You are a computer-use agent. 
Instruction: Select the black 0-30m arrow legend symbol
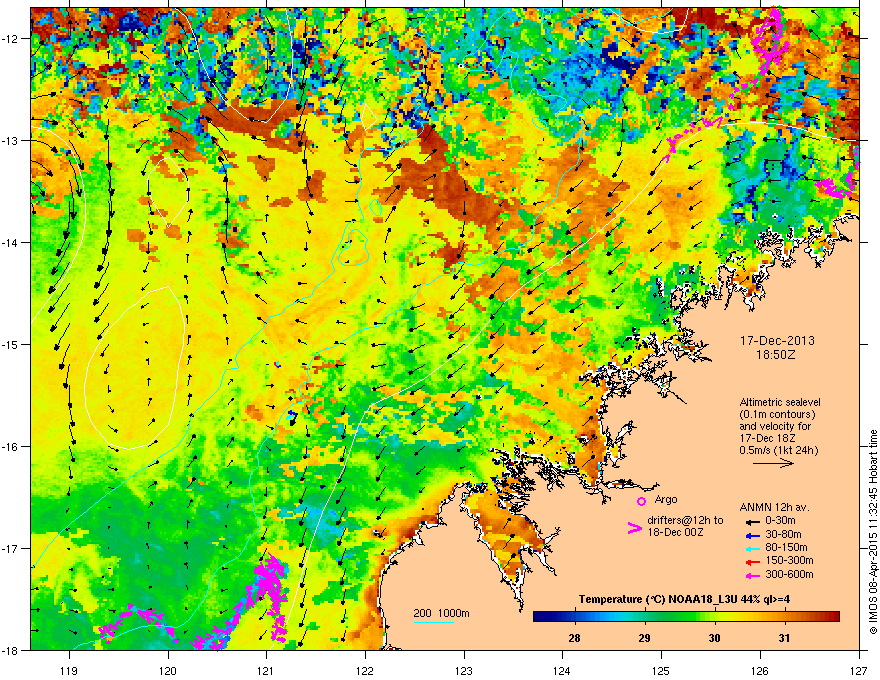751,522
